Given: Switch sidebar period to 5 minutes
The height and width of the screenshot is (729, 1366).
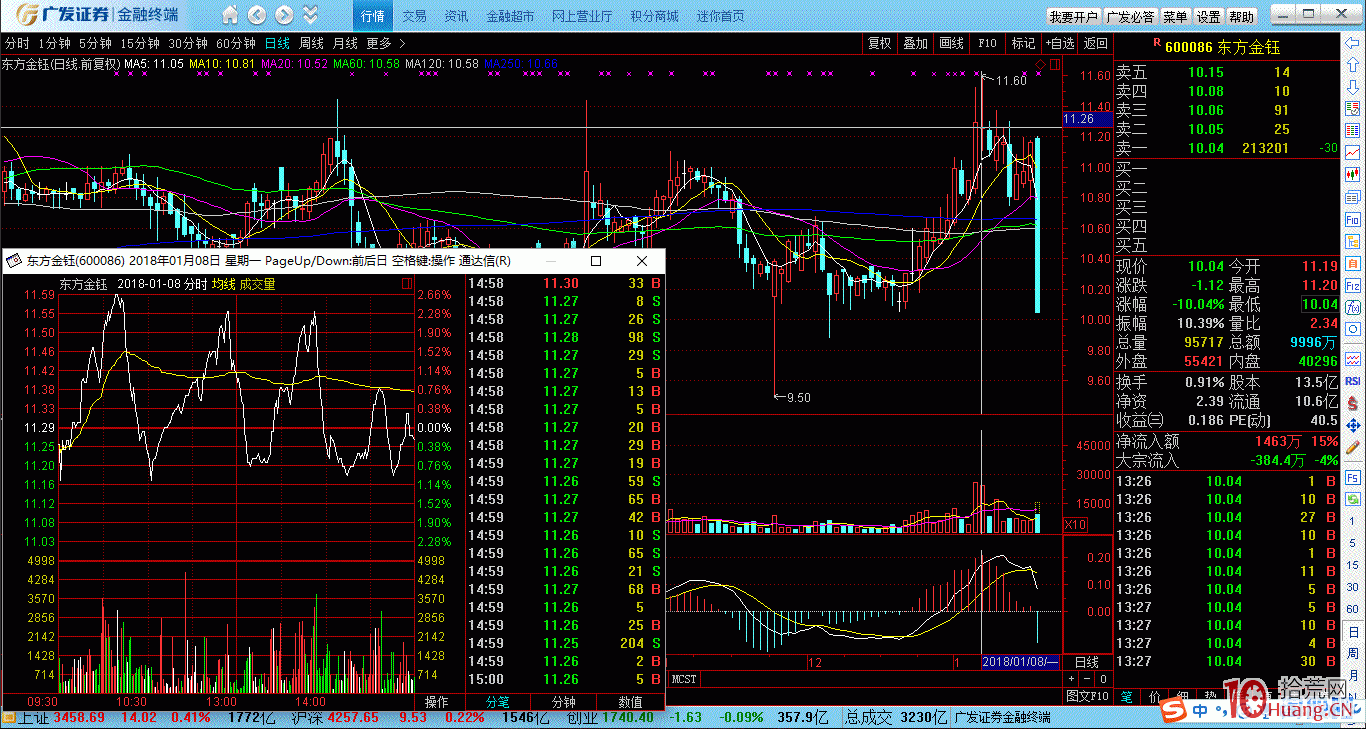Looking at the screenshot, I should pos(1352,543).
